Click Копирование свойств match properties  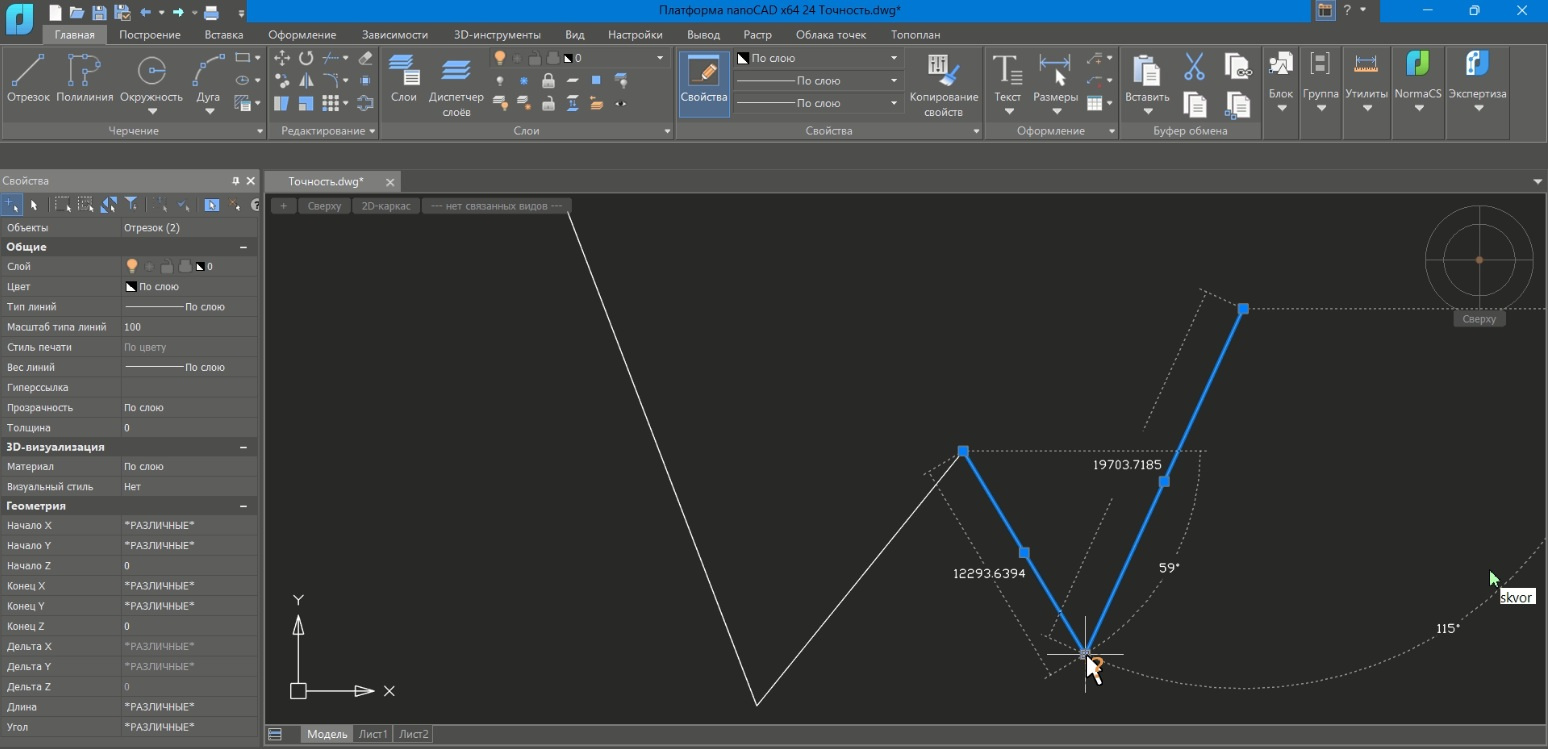[943, 86]
